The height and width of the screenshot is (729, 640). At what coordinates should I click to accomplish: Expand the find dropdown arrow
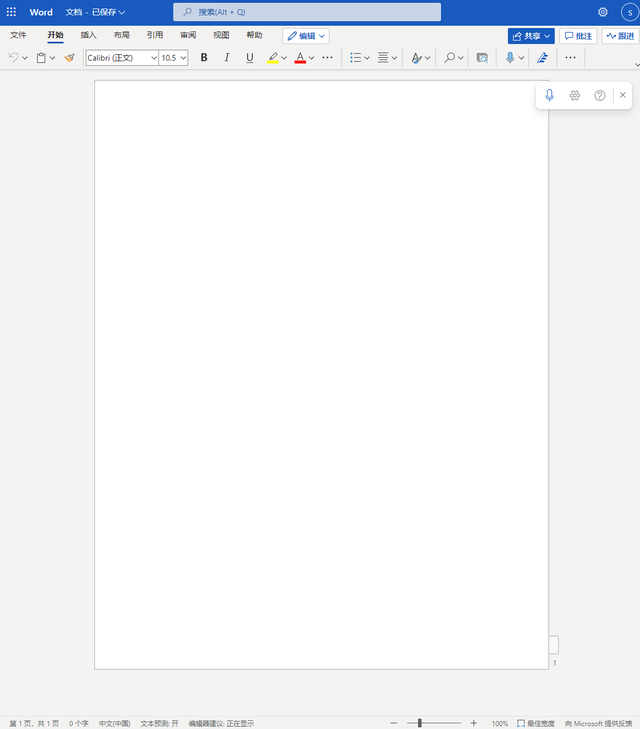461,58
